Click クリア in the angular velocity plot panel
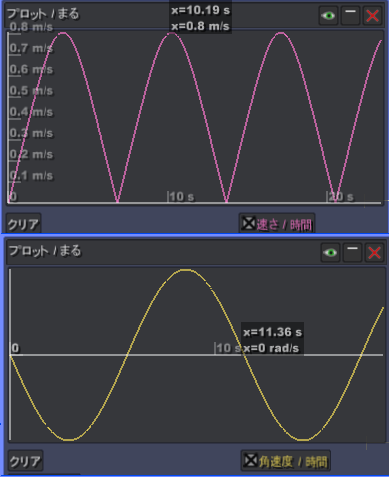389x477 pixels. [x=25, y=461]
